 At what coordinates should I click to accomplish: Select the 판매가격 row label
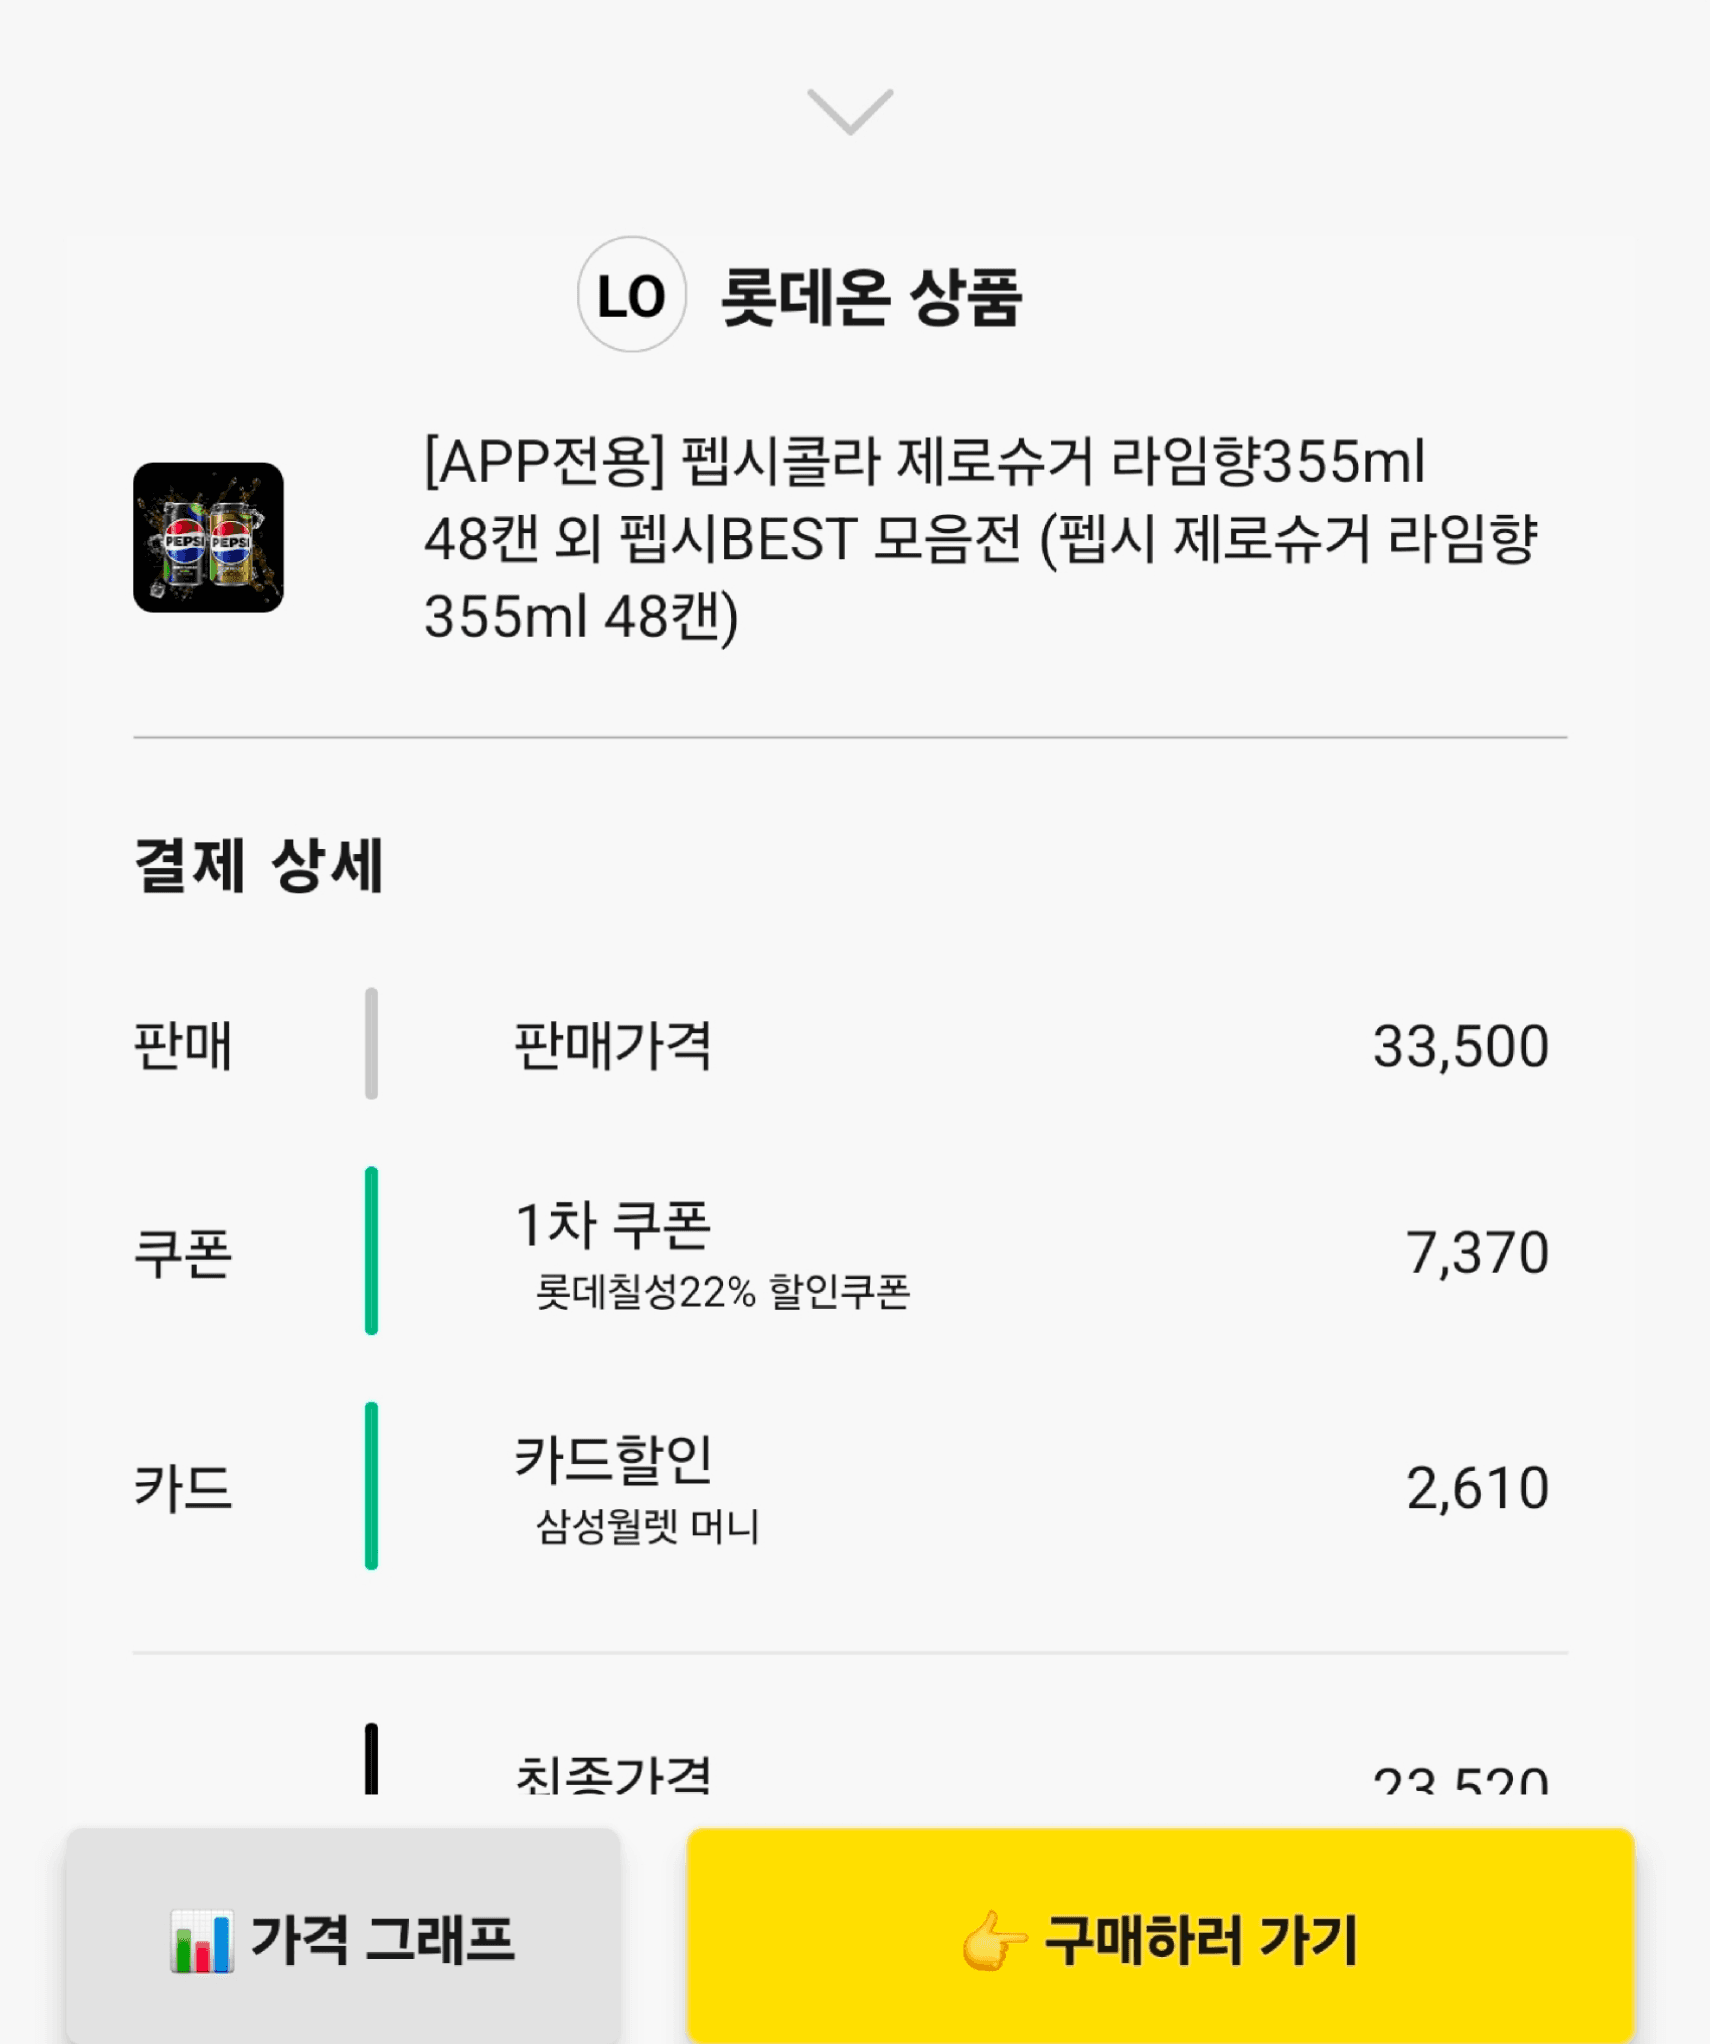(612, 1046)
